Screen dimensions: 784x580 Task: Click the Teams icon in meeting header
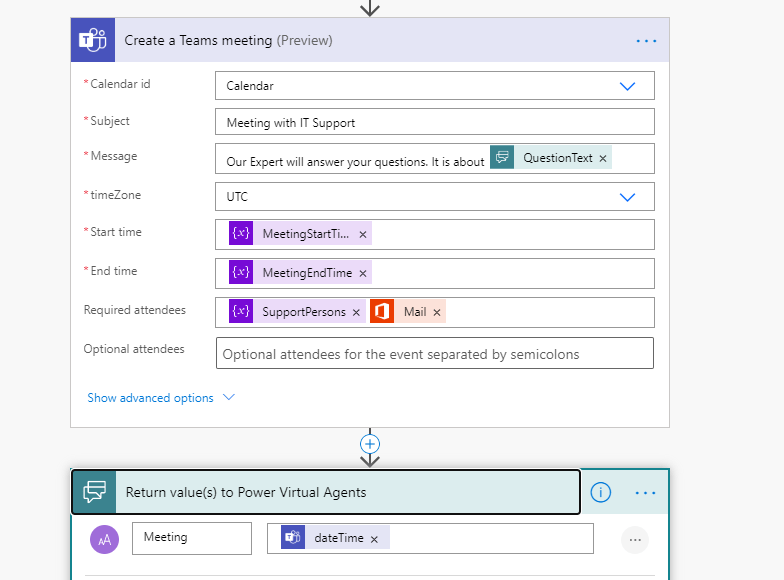click(x=93, y=41)
